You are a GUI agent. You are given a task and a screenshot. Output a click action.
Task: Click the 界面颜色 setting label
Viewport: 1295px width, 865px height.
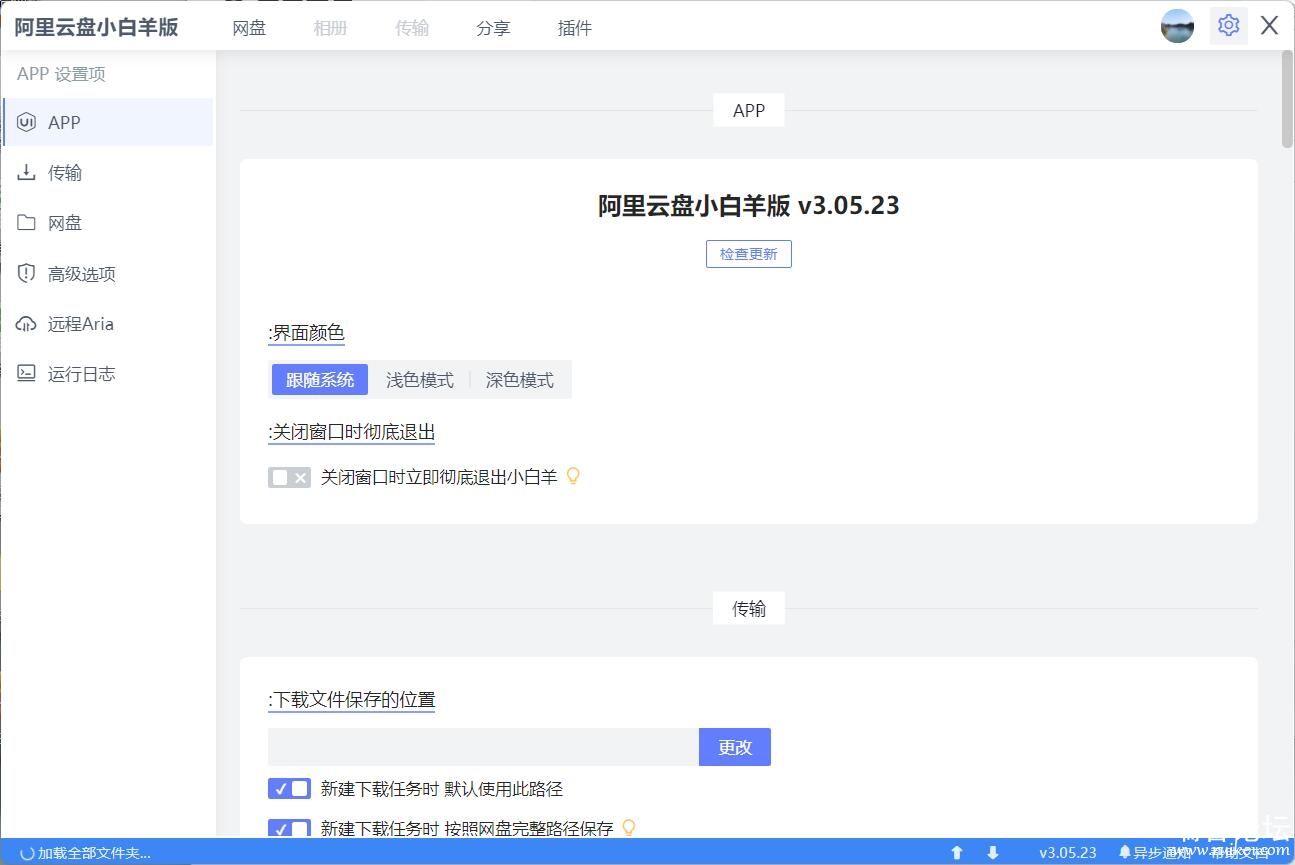click(x=306, y=333)
